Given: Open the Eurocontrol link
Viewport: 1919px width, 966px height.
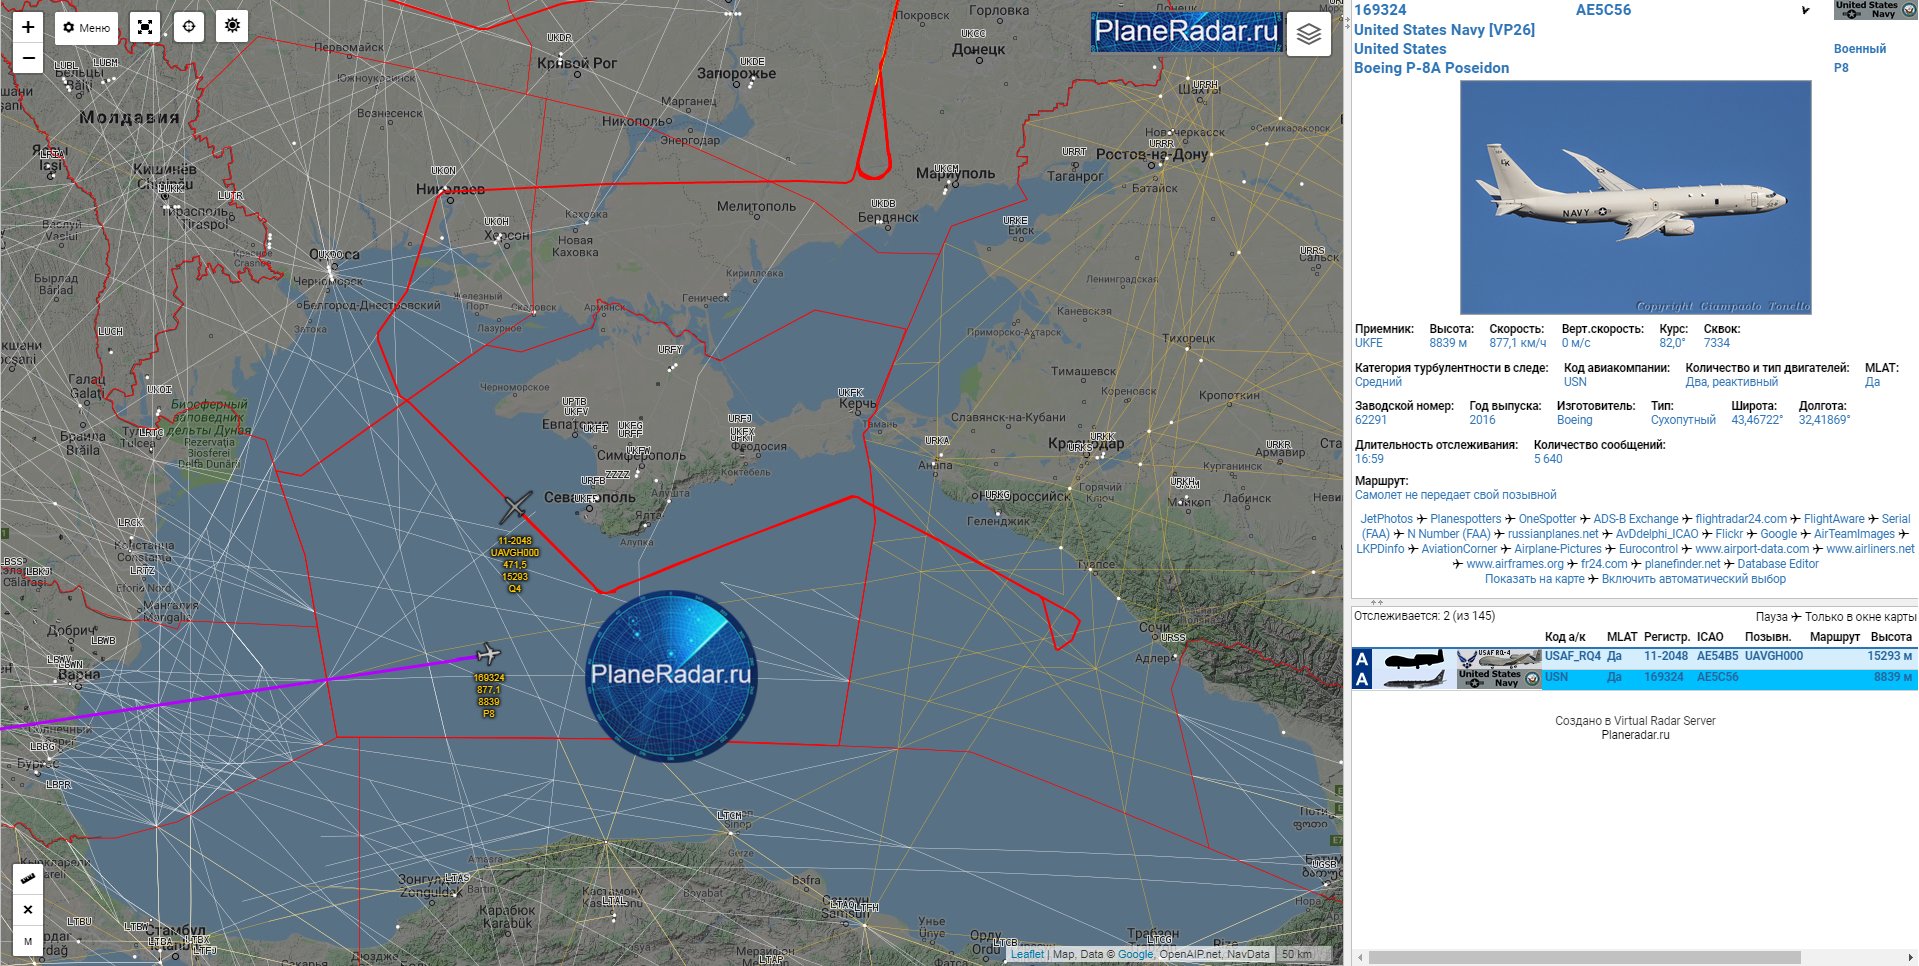Looking at the screenshot, I should (1648, 549).
